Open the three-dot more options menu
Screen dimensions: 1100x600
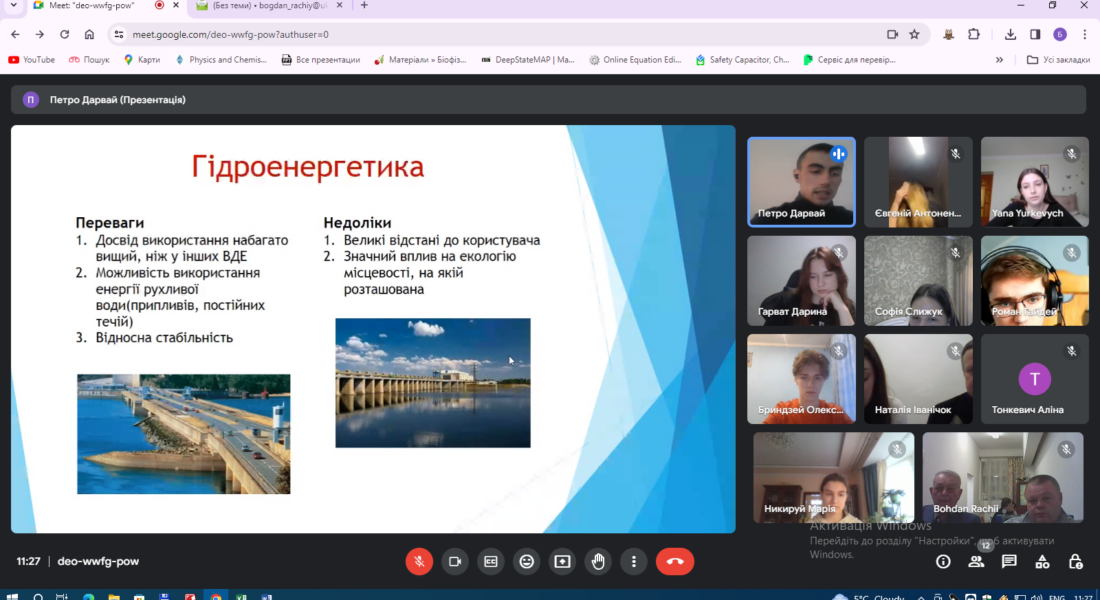pyautogui.click(x=634, y=561)
